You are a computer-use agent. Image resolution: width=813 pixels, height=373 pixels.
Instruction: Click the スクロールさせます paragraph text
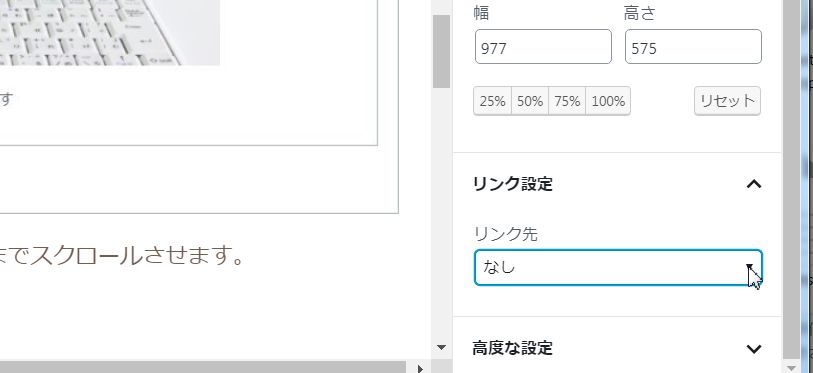coord(122,257)
